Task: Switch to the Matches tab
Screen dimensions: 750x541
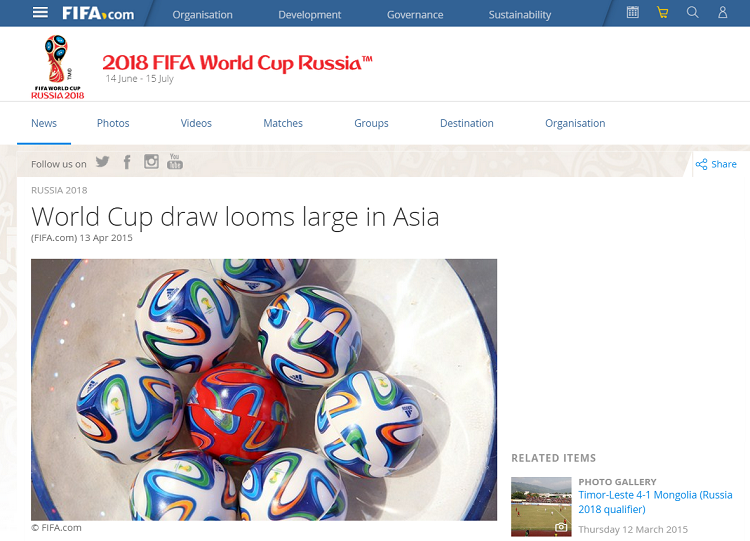Action: [x=283, y=123]
